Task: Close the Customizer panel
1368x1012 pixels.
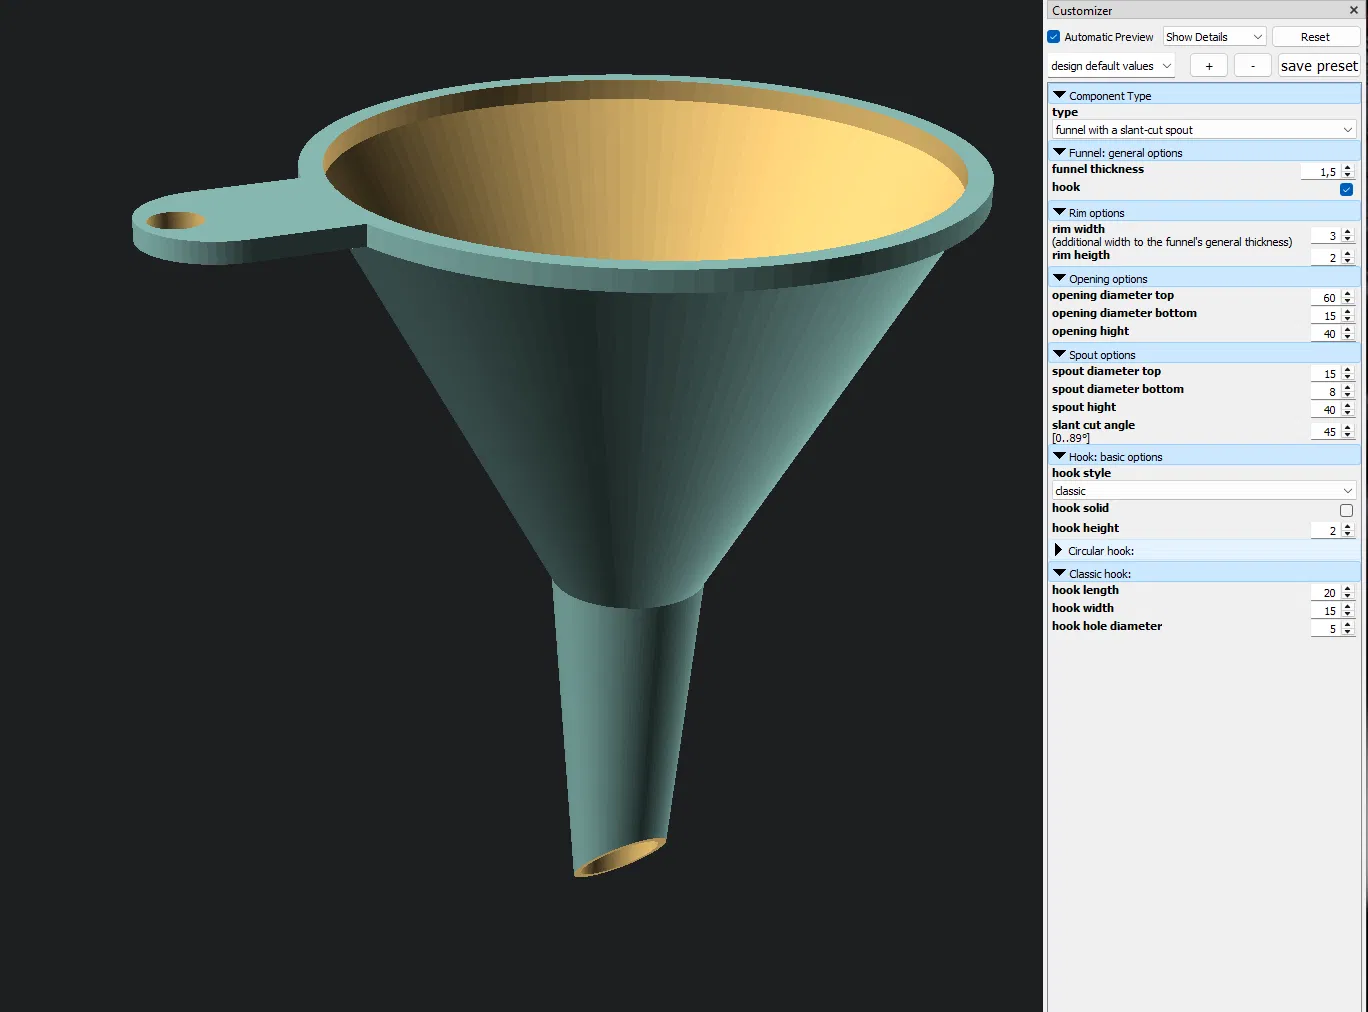Action: click(x=1354, y=10)
